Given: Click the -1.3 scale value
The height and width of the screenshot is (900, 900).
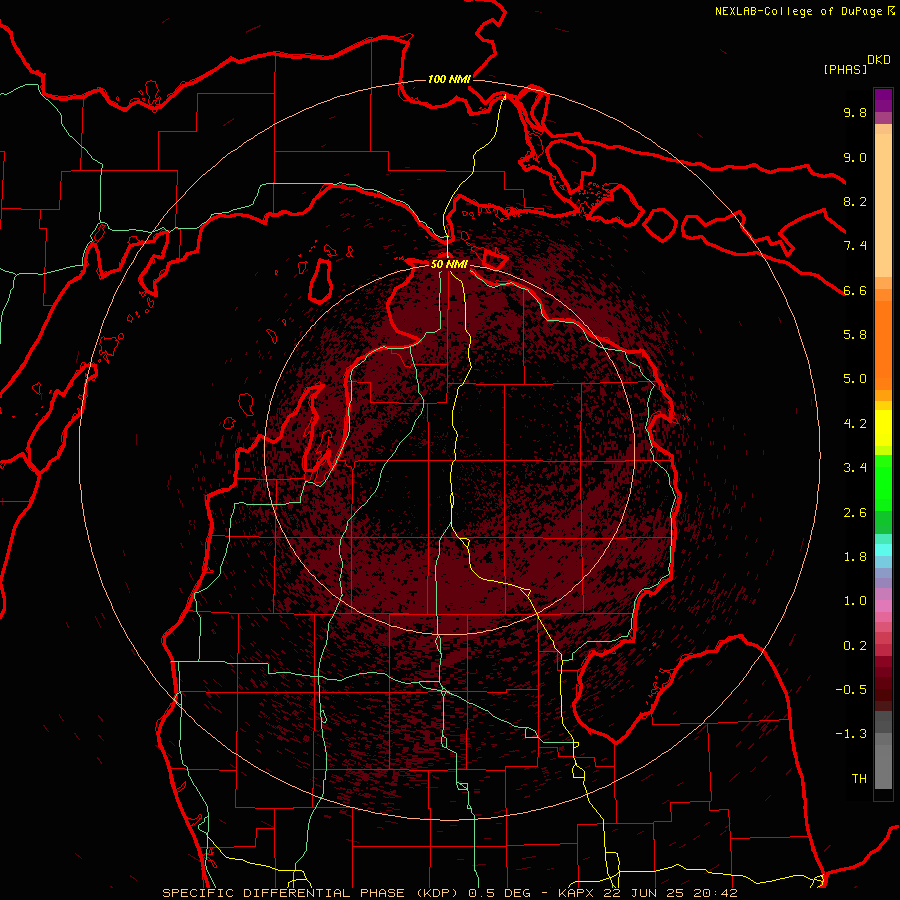Looking at the screenshot, I should point(851,734).
